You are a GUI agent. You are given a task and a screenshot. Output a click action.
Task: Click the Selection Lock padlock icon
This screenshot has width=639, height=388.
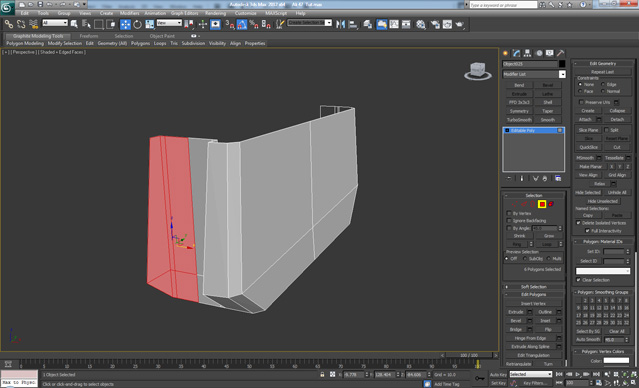coord(322,374)
